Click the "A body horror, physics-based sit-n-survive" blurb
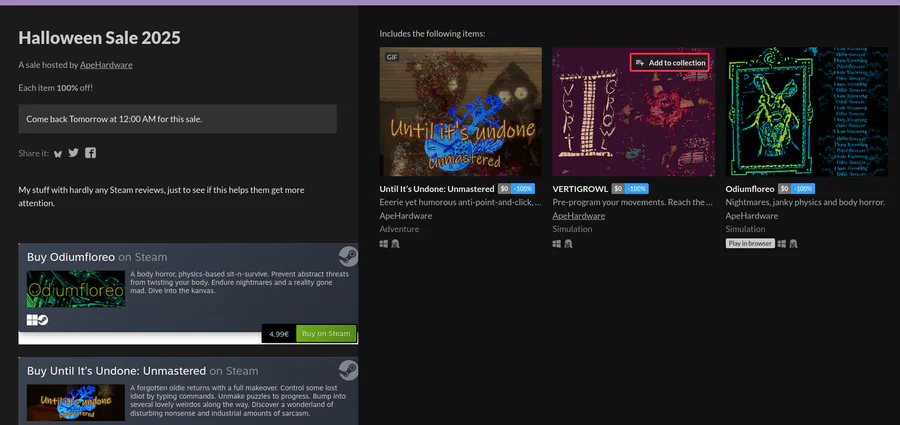 239,282
